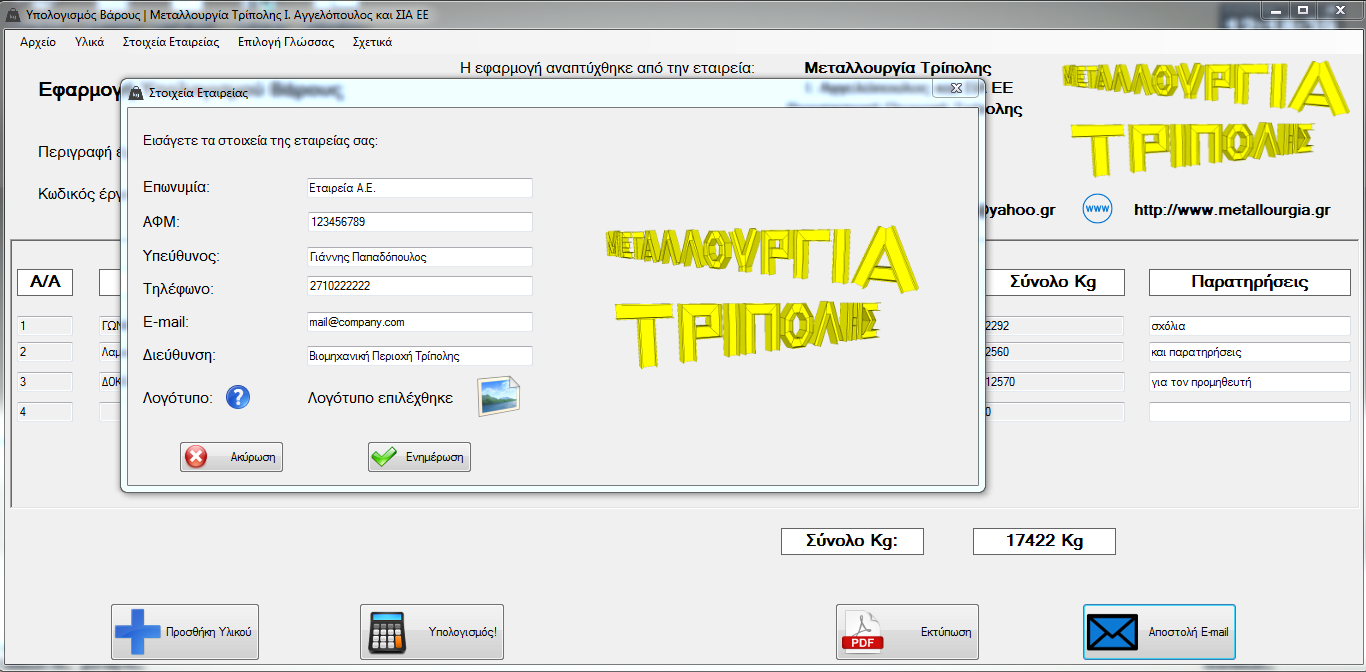This screenshot has width=1366, height=672.
Task: Click Προσθήκη Υλικού add material button
Action: (x=185, y=632)
